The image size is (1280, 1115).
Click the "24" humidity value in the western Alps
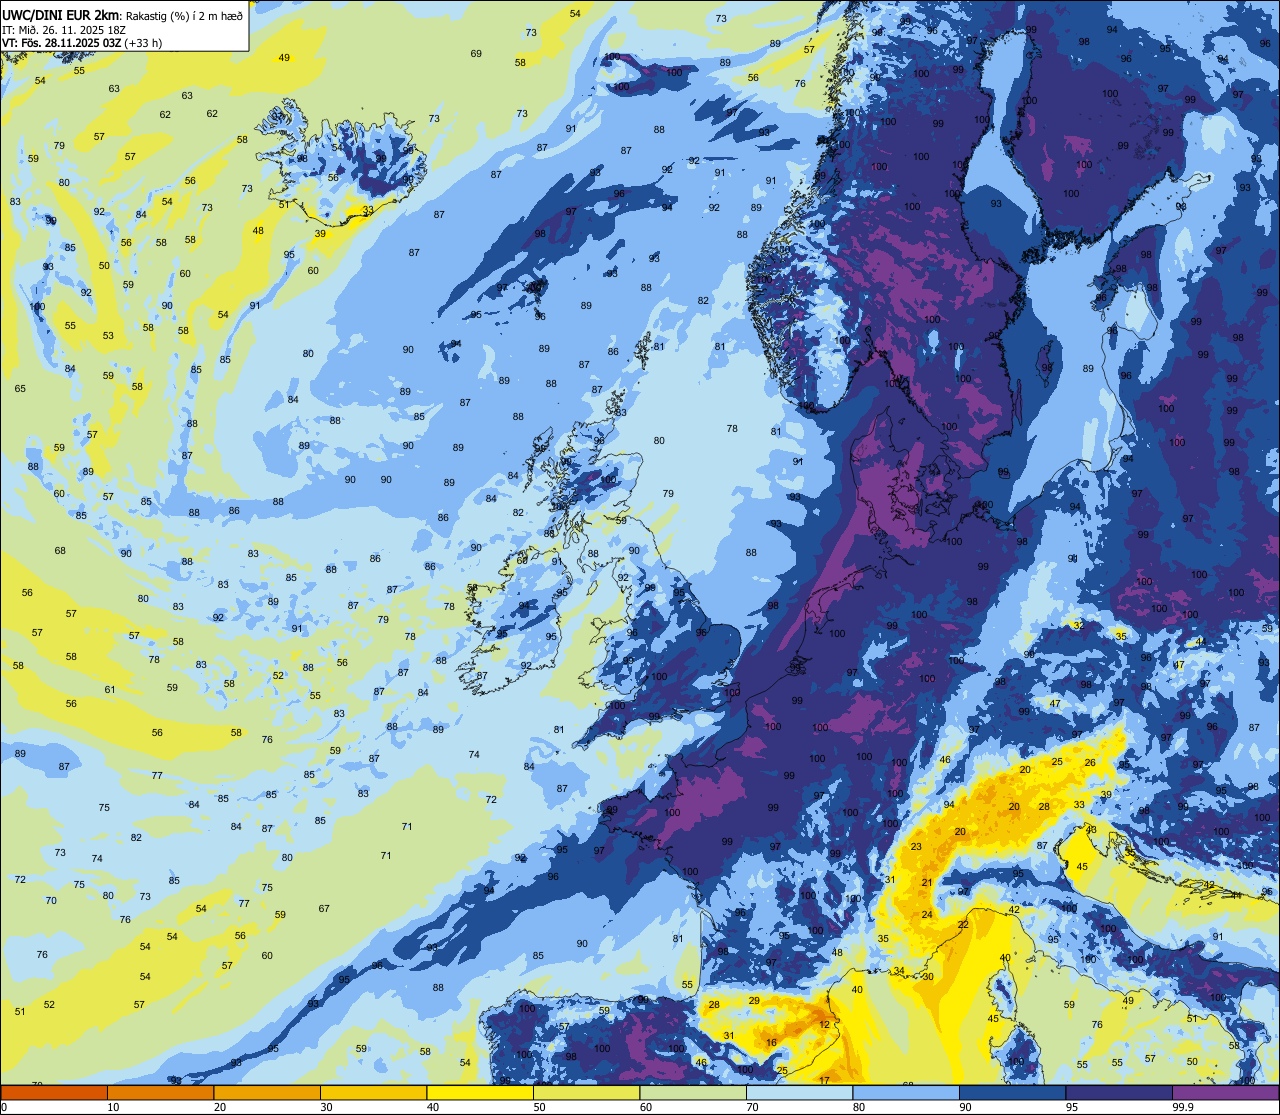coord(927,915)
